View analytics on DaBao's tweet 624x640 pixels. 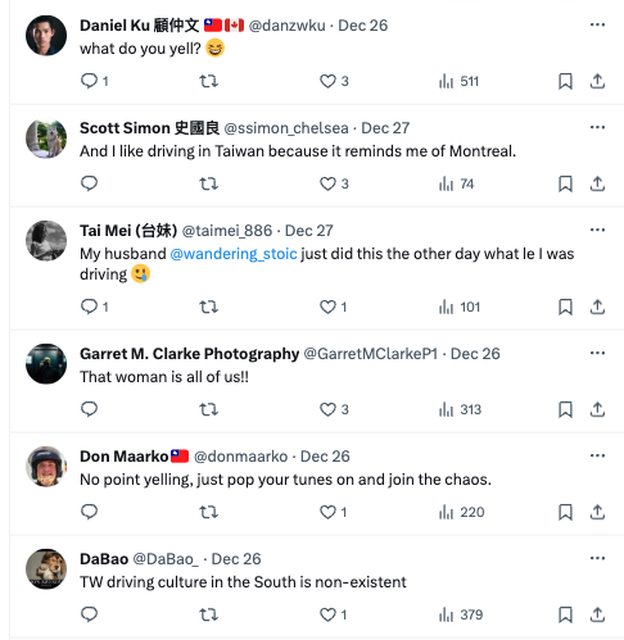click(x=447, y=614)
